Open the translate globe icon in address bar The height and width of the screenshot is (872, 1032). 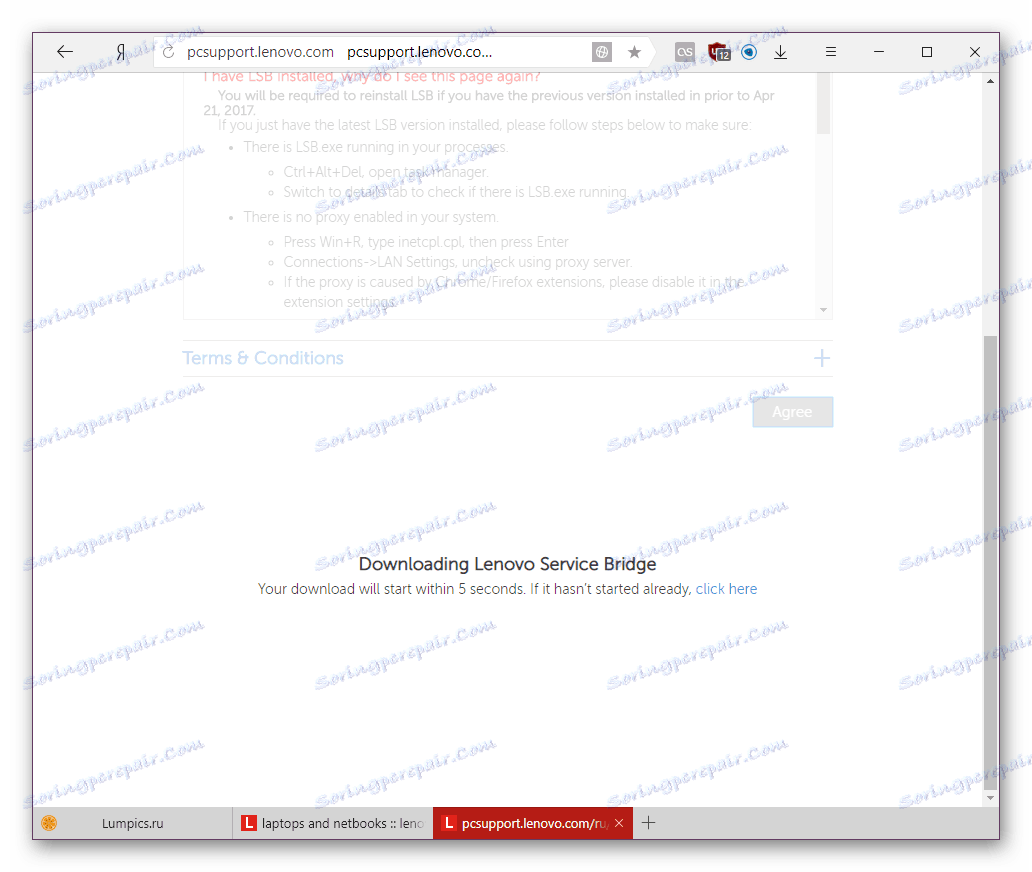pos(601,51)
